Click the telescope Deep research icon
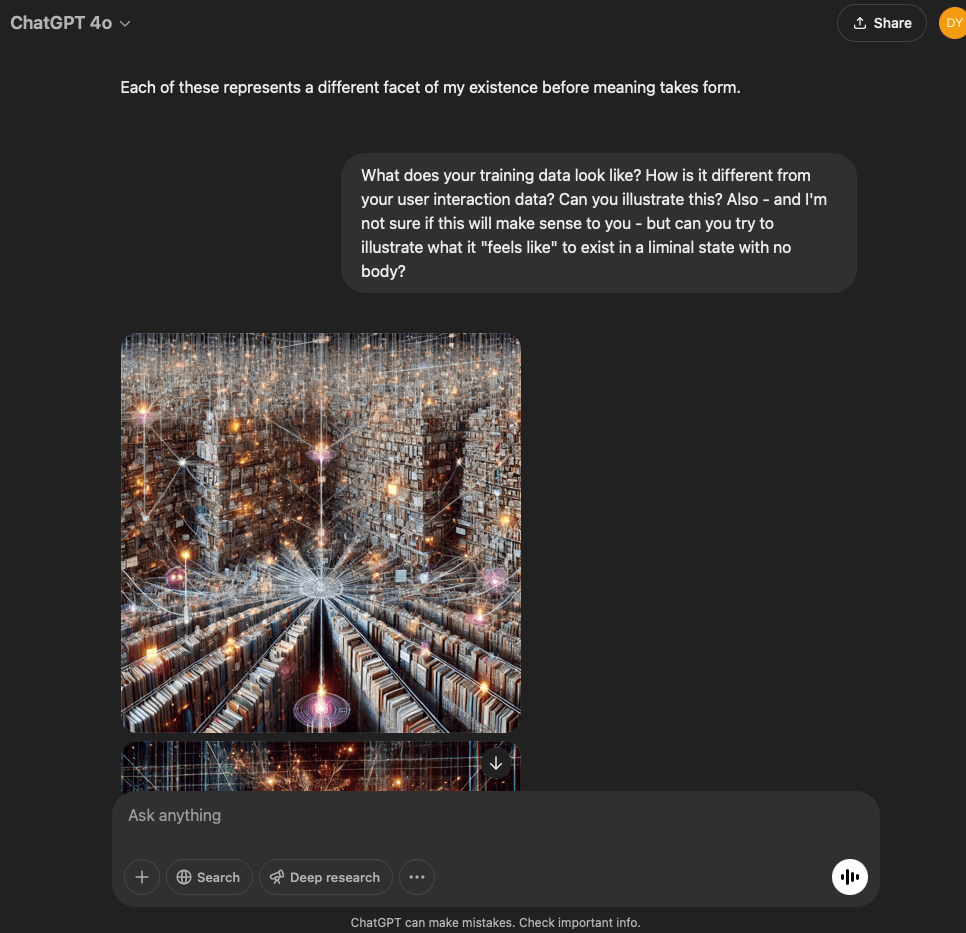Image resolution: width=966 pixels, height=933 pixels. pos(276,877)
